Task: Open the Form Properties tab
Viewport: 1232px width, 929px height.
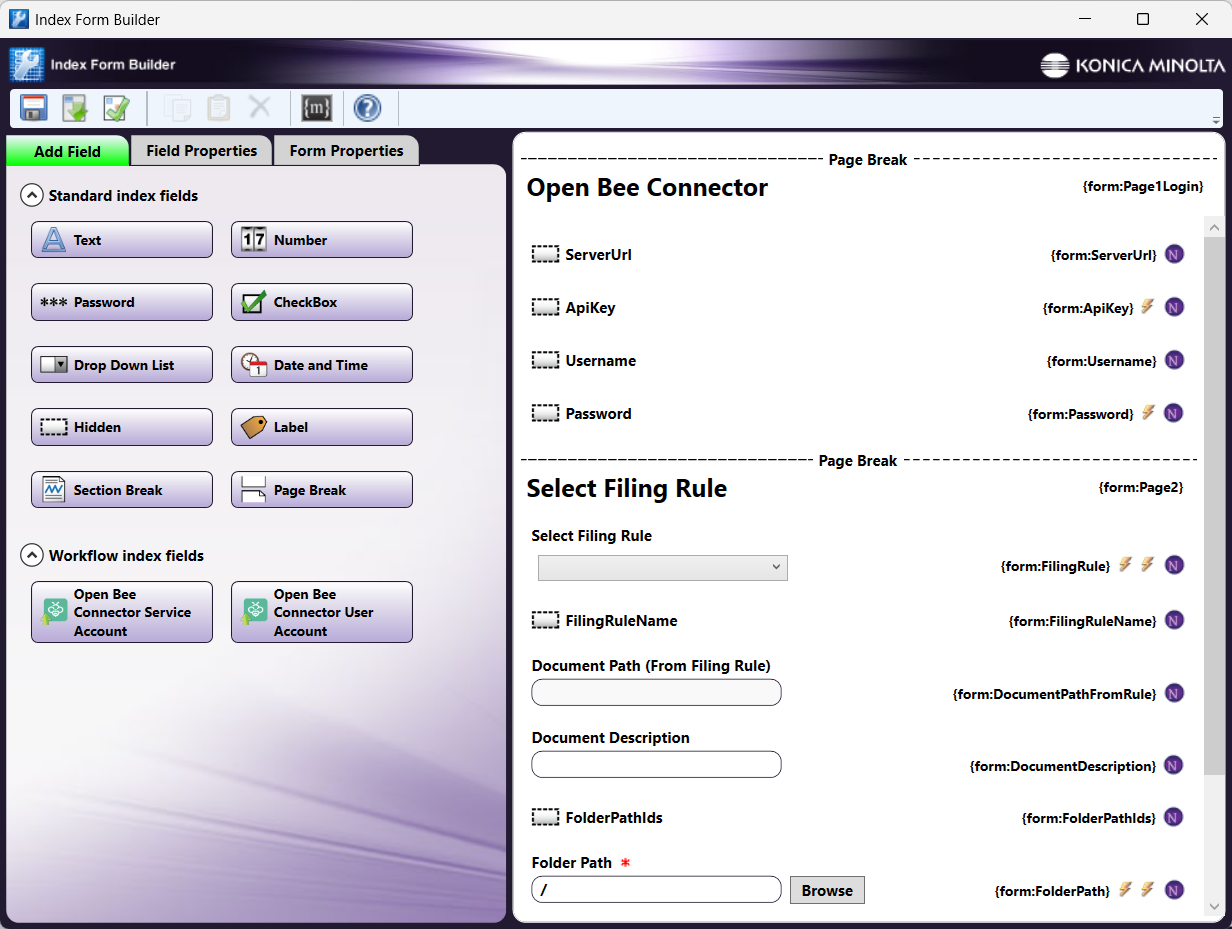Action: coord(346,150)
